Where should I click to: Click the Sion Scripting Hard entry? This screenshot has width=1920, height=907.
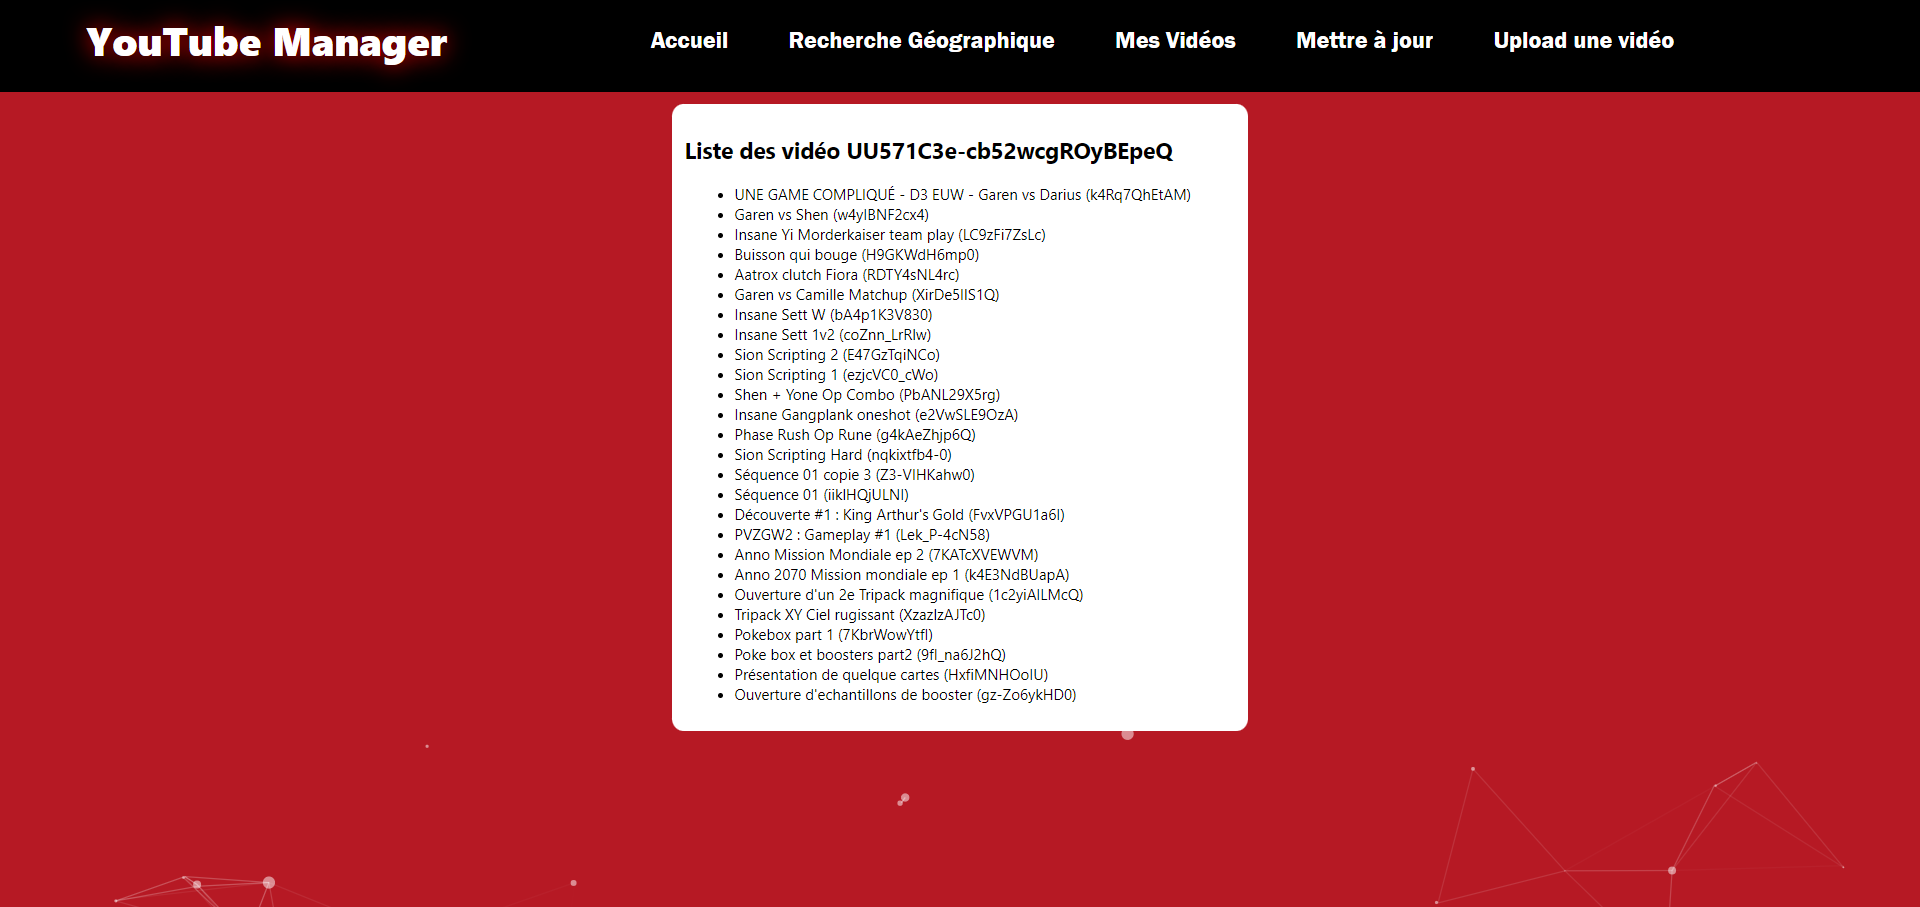coord(843,455)
